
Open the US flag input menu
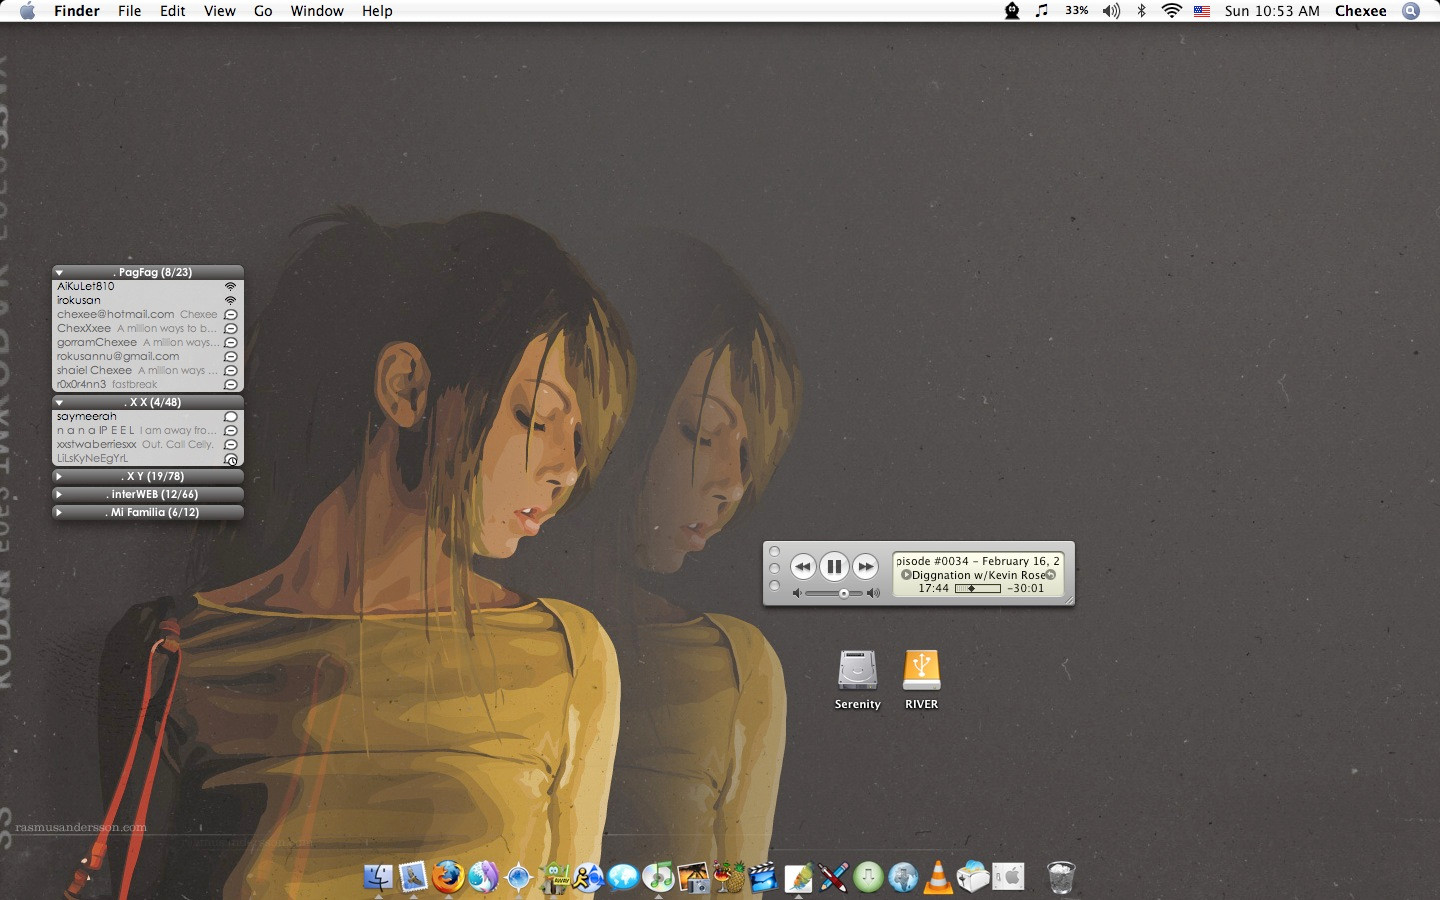coord(1202,11)
